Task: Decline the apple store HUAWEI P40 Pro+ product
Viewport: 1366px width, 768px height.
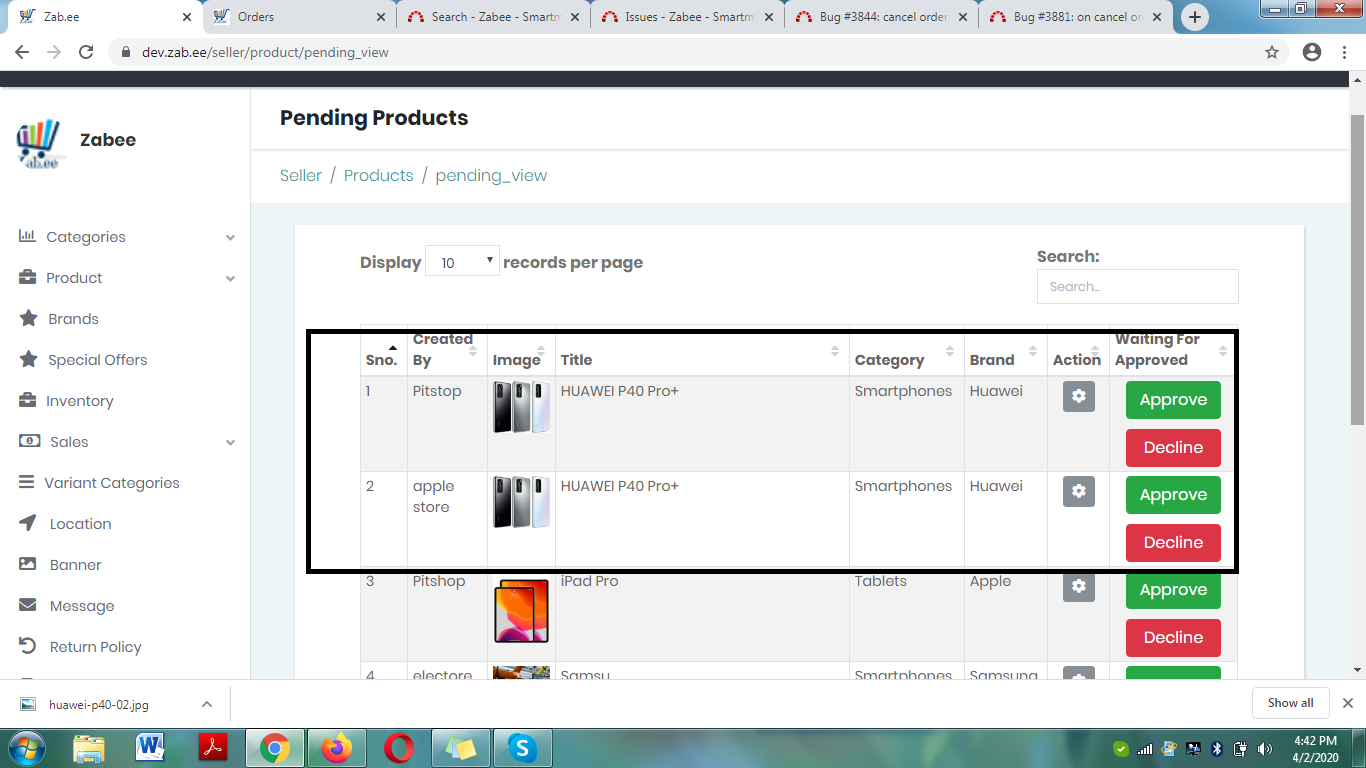Action: tap(1173, 543)
